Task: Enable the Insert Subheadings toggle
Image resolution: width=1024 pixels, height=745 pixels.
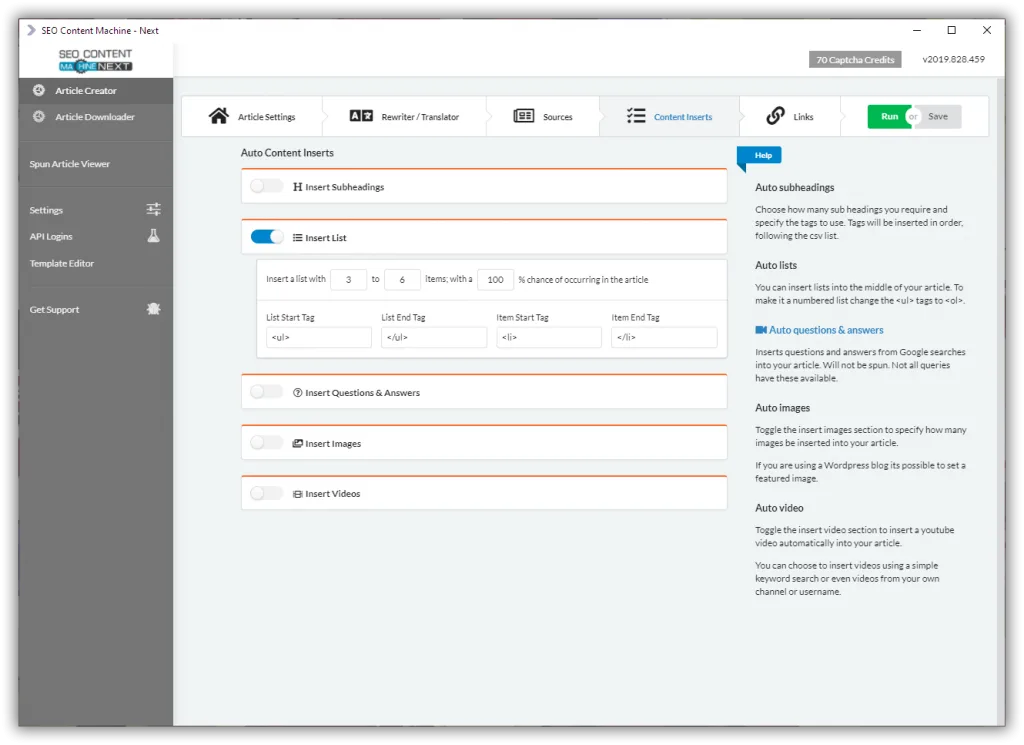Action: pyautogui.click(x=266, y=186)
